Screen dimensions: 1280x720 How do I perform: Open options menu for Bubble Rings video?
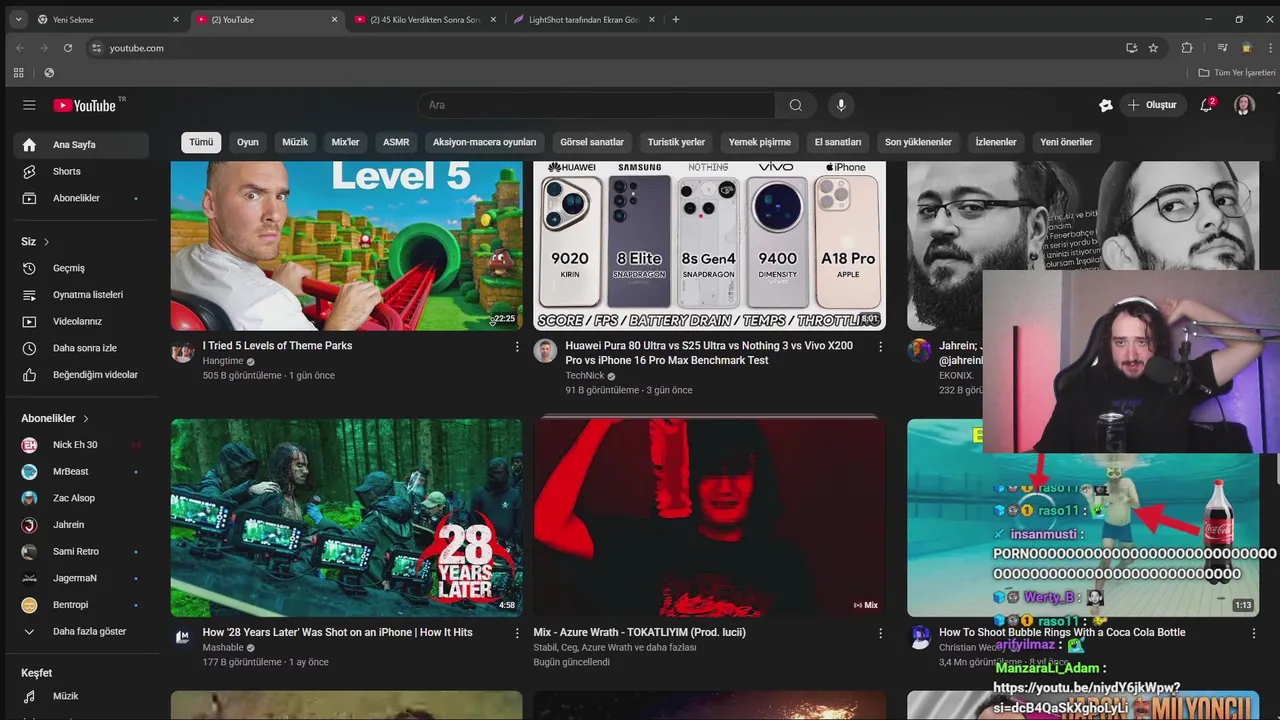tap(1254, 633)
